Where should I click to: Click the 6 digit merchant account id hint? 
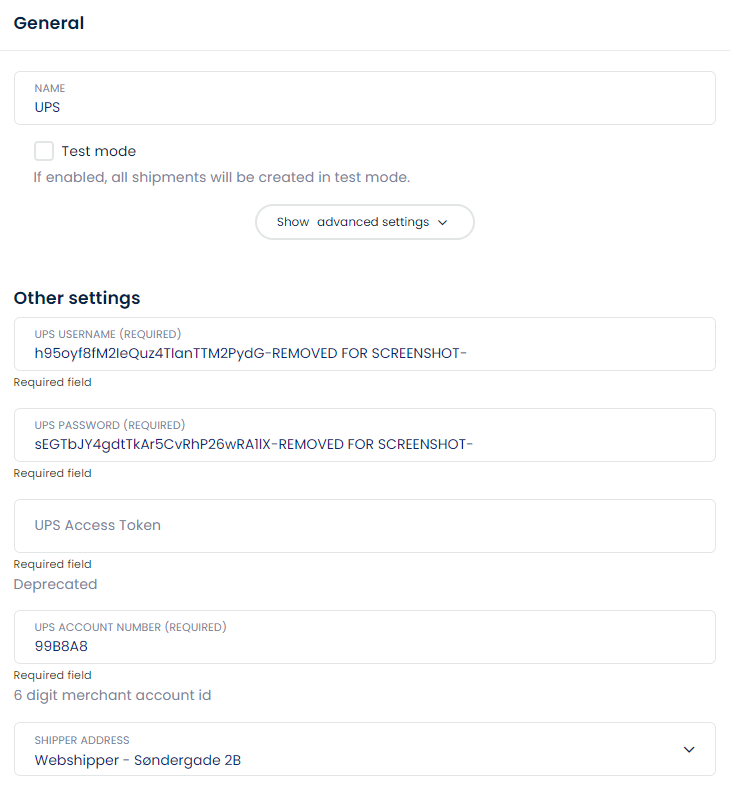pos(113,696)
